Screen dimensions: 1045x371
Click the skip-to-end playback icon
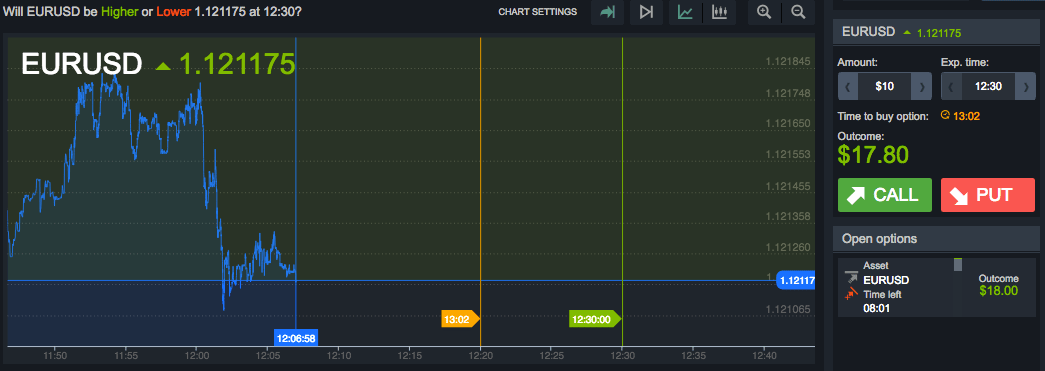(x=646, y=12)
